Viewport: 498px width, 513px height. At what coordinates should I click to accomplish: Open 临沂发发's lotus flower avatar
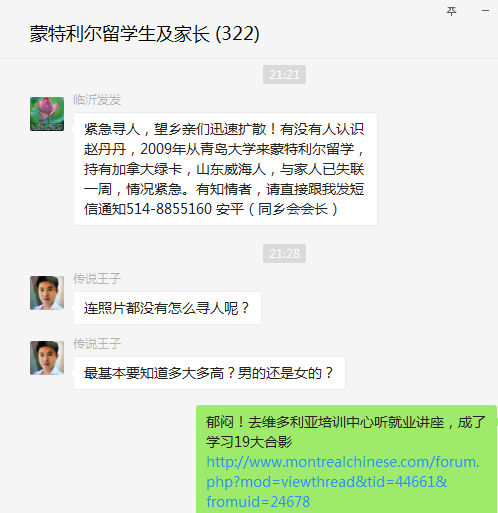pyautogui.click(x=47, y=114)
